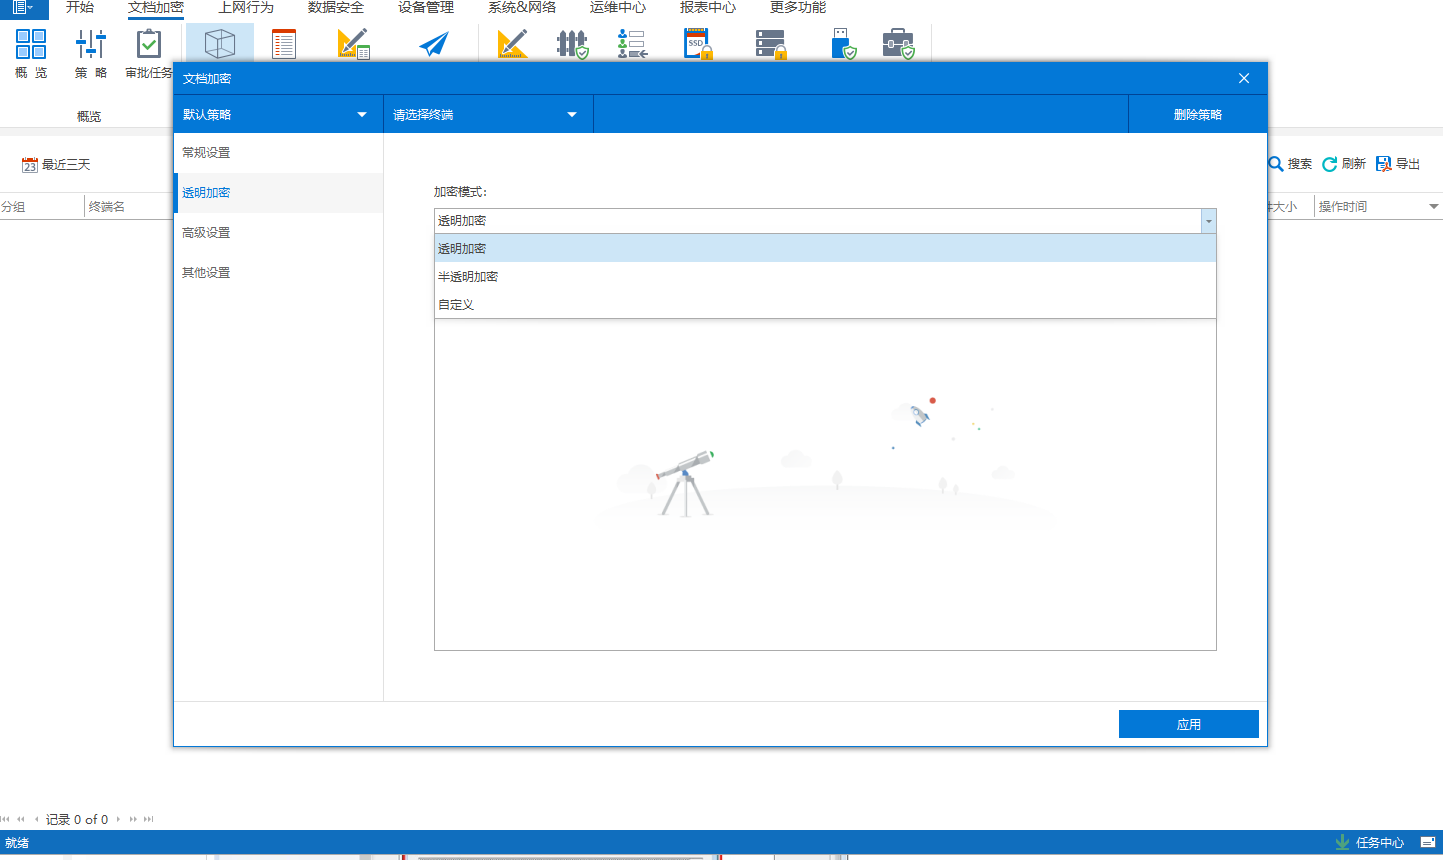Click the 终端名 column header
1443x860 pixels.
129,207
